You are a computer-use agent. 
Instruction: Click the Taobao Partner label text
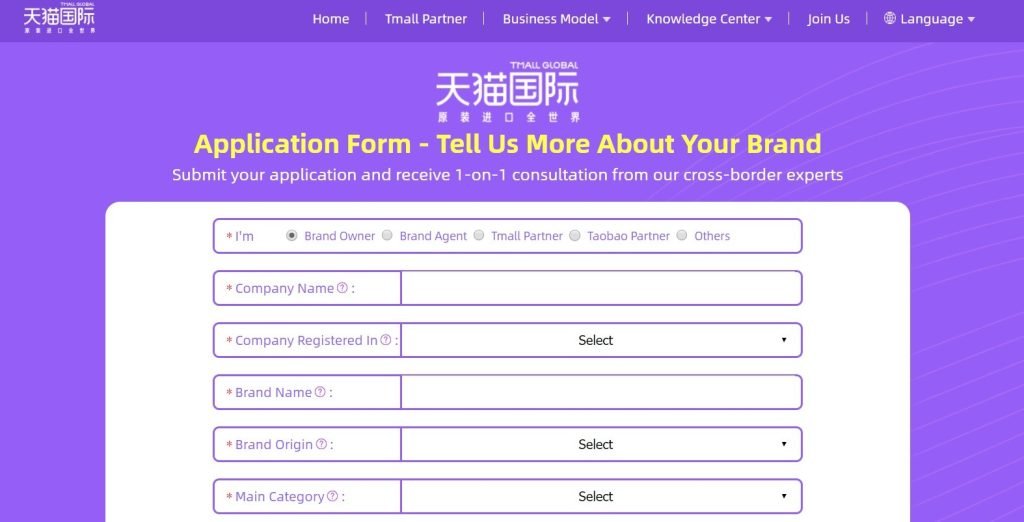pos(628,236)
